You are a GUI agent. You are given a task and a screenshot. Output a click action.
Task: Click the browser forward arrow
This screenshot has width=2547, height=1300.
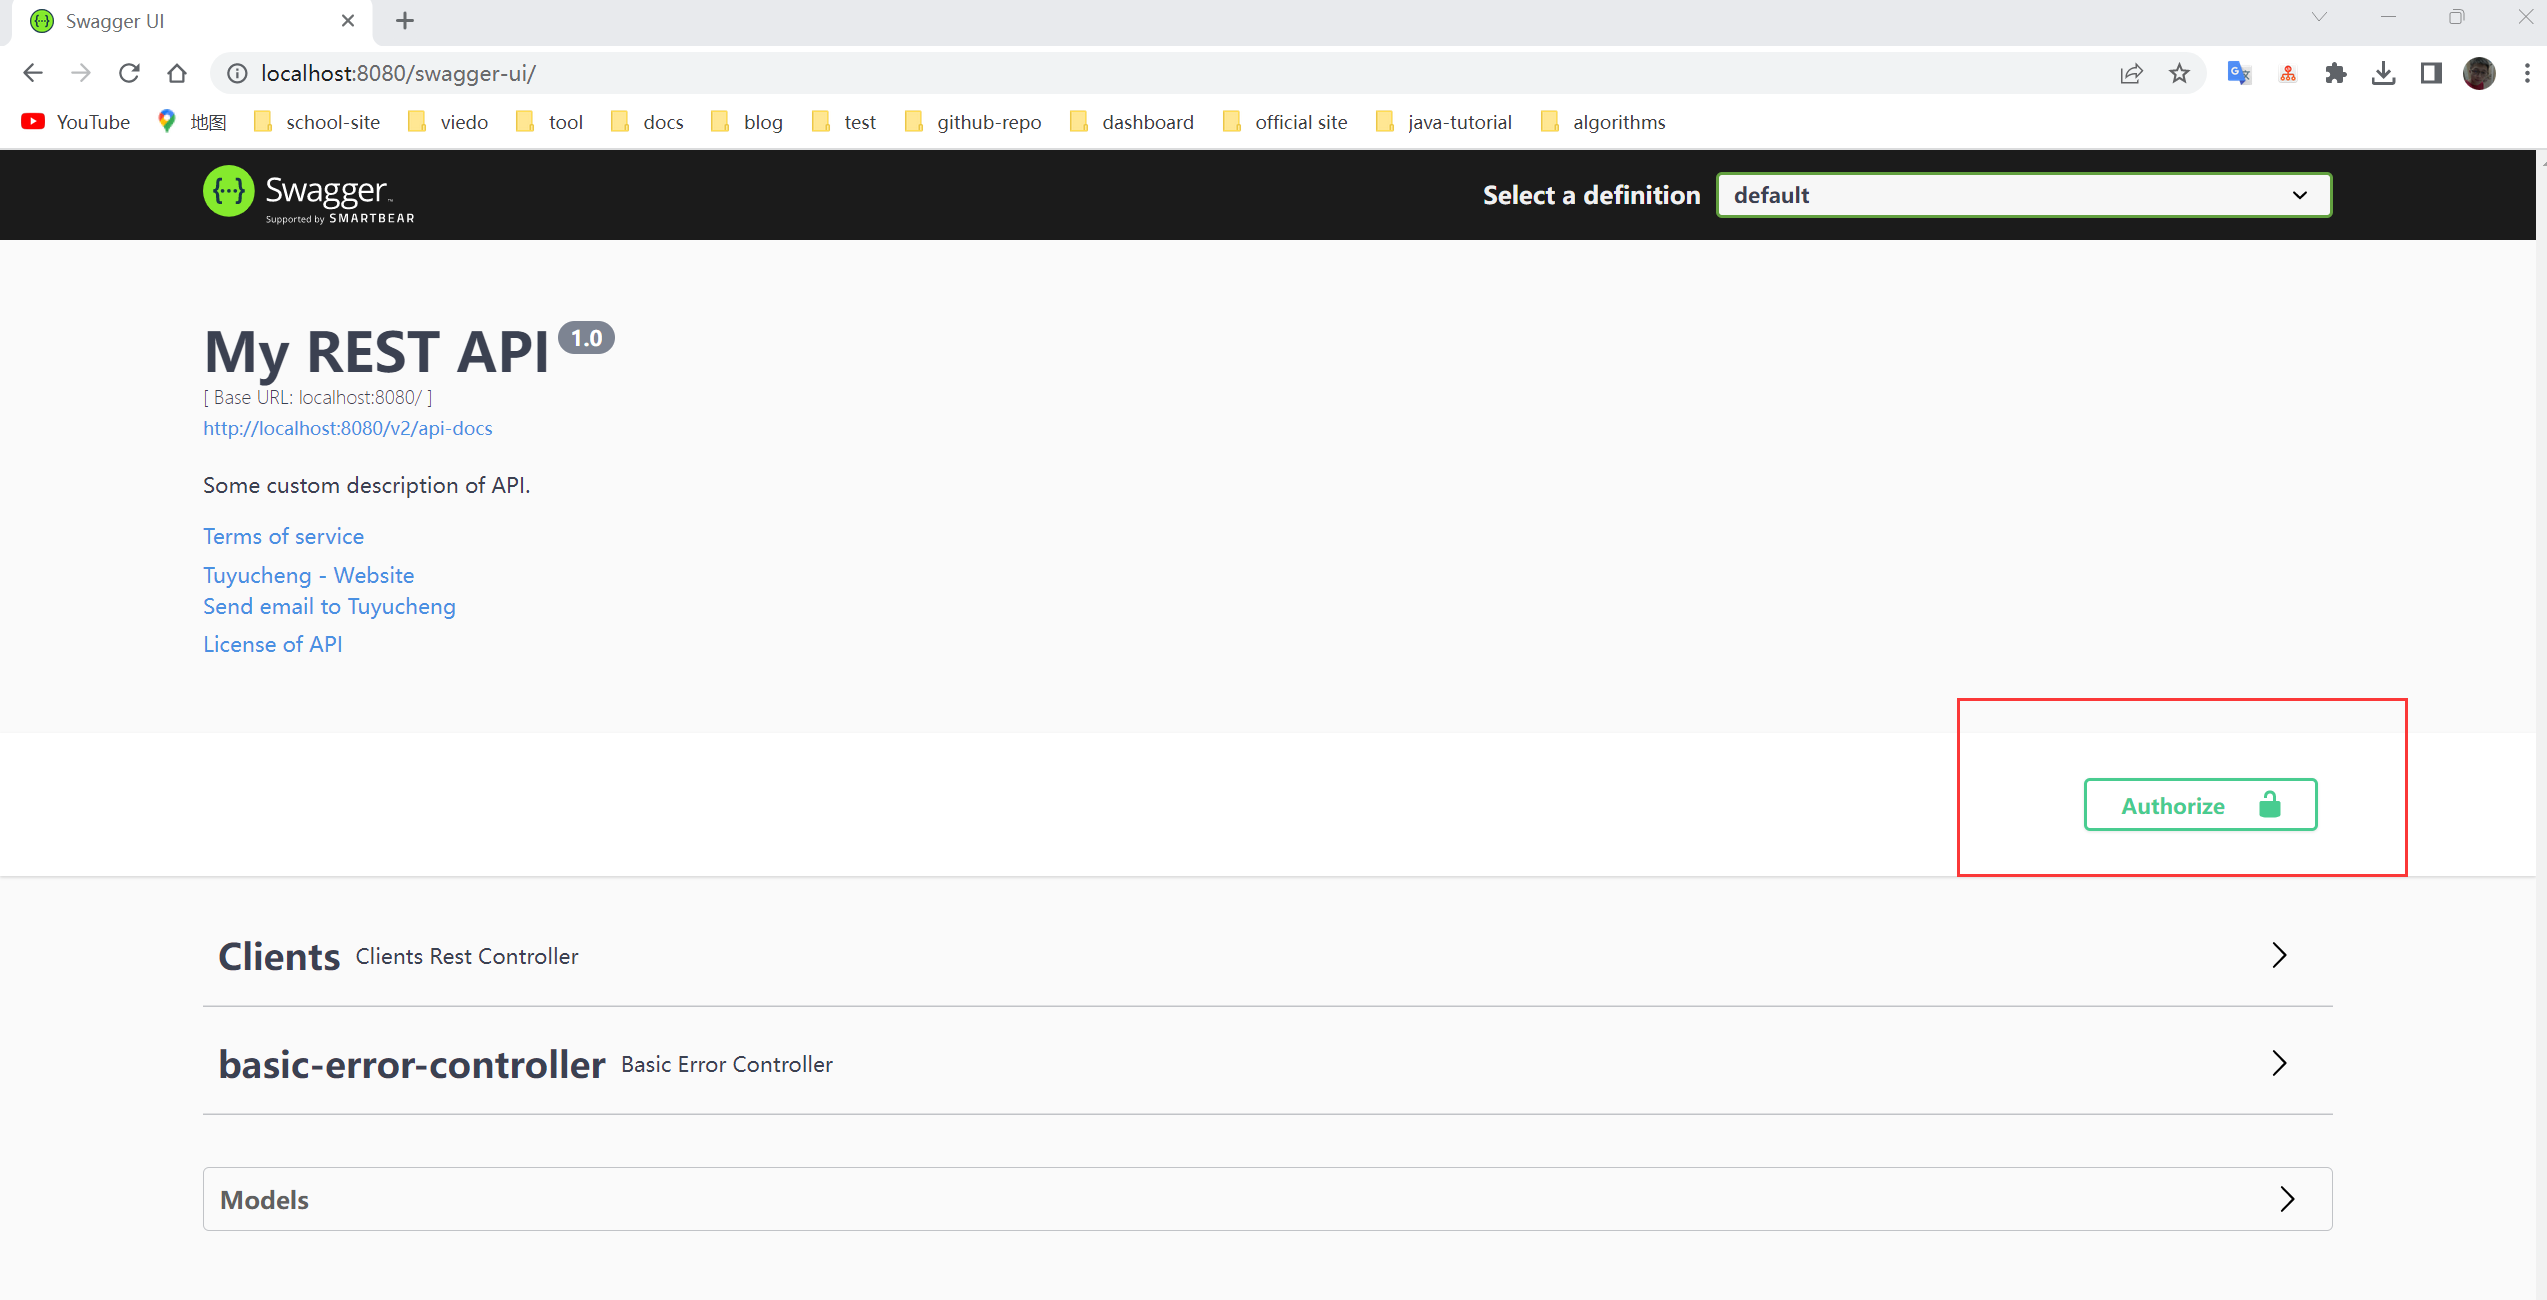point(81,73)
